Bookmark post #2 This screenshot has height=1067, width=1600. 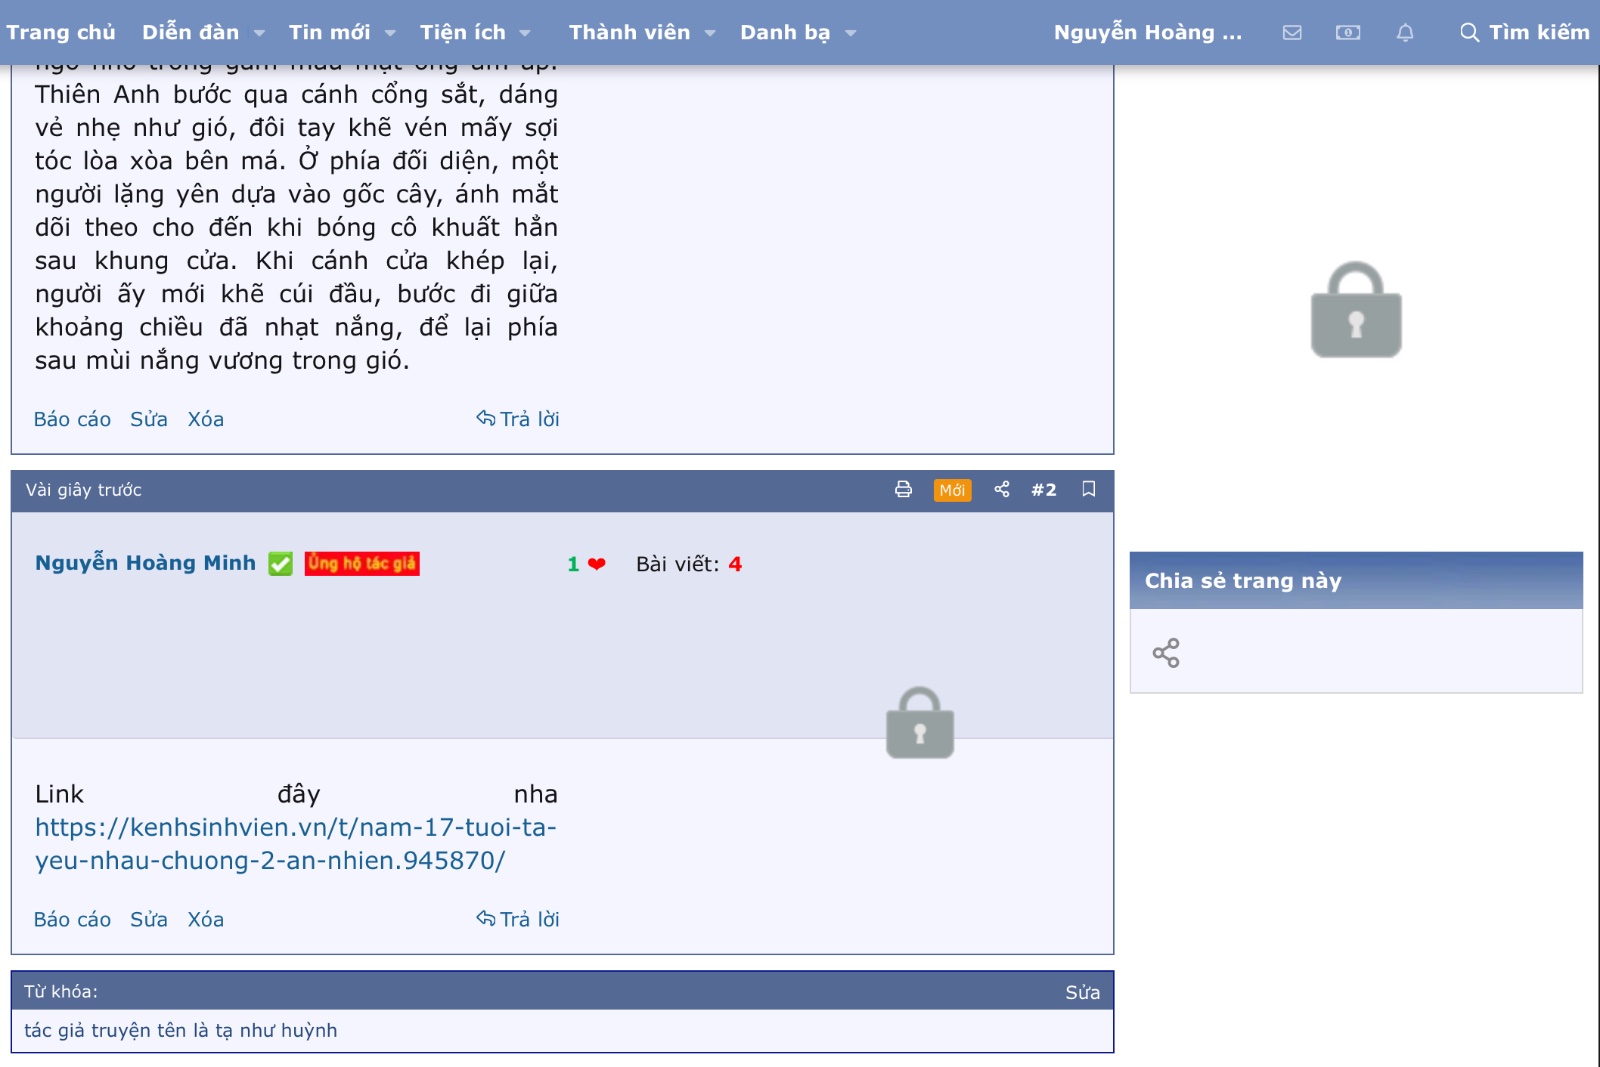coord(1089,489)
